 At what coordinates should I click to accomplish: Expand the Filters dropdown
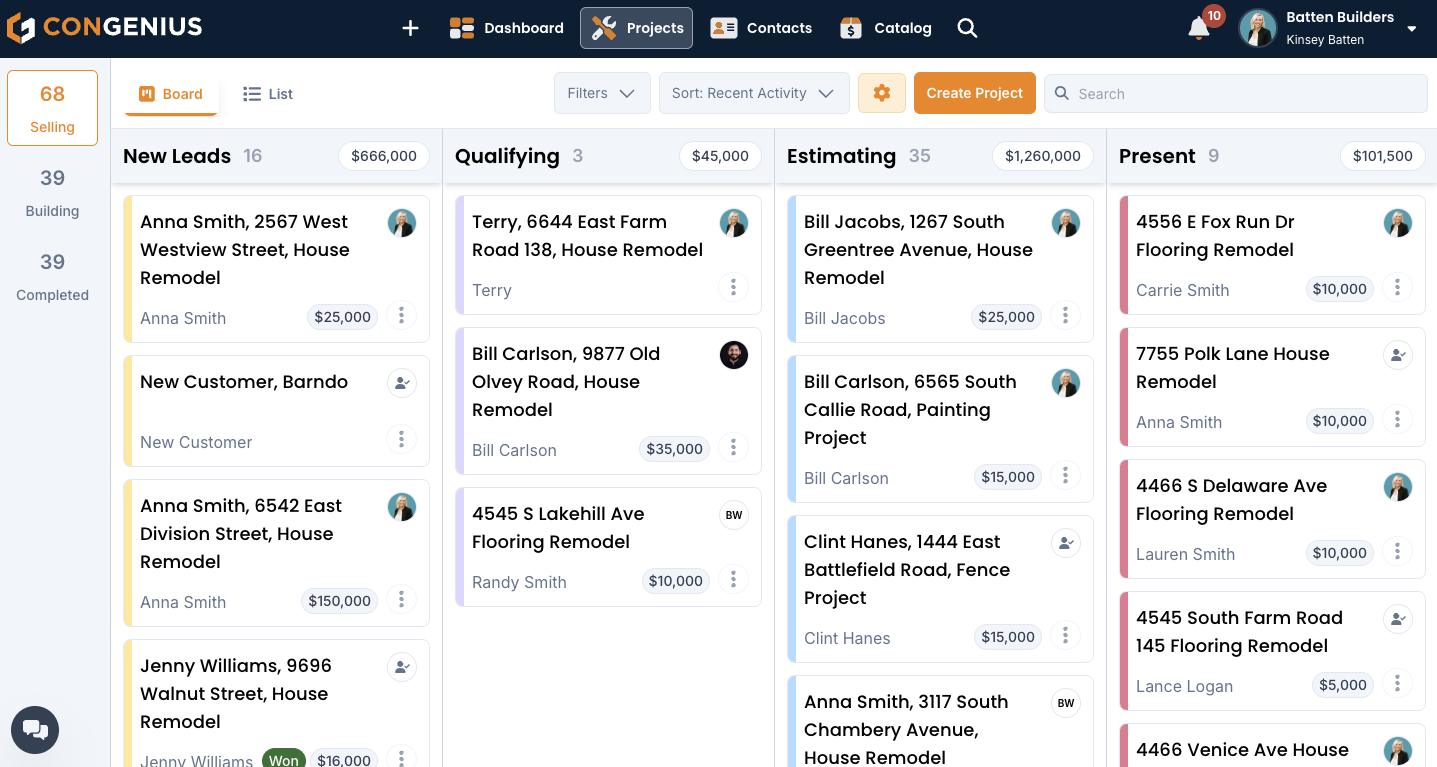[x=602, y=92]
